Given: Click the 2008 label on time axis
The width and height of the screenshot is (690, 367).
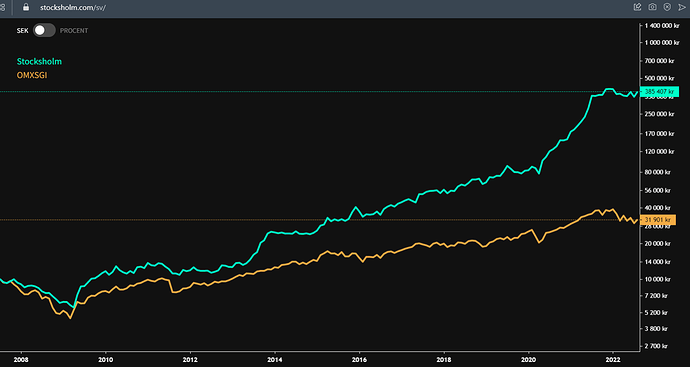Looking at the screenshot, I should click(21, 359).
